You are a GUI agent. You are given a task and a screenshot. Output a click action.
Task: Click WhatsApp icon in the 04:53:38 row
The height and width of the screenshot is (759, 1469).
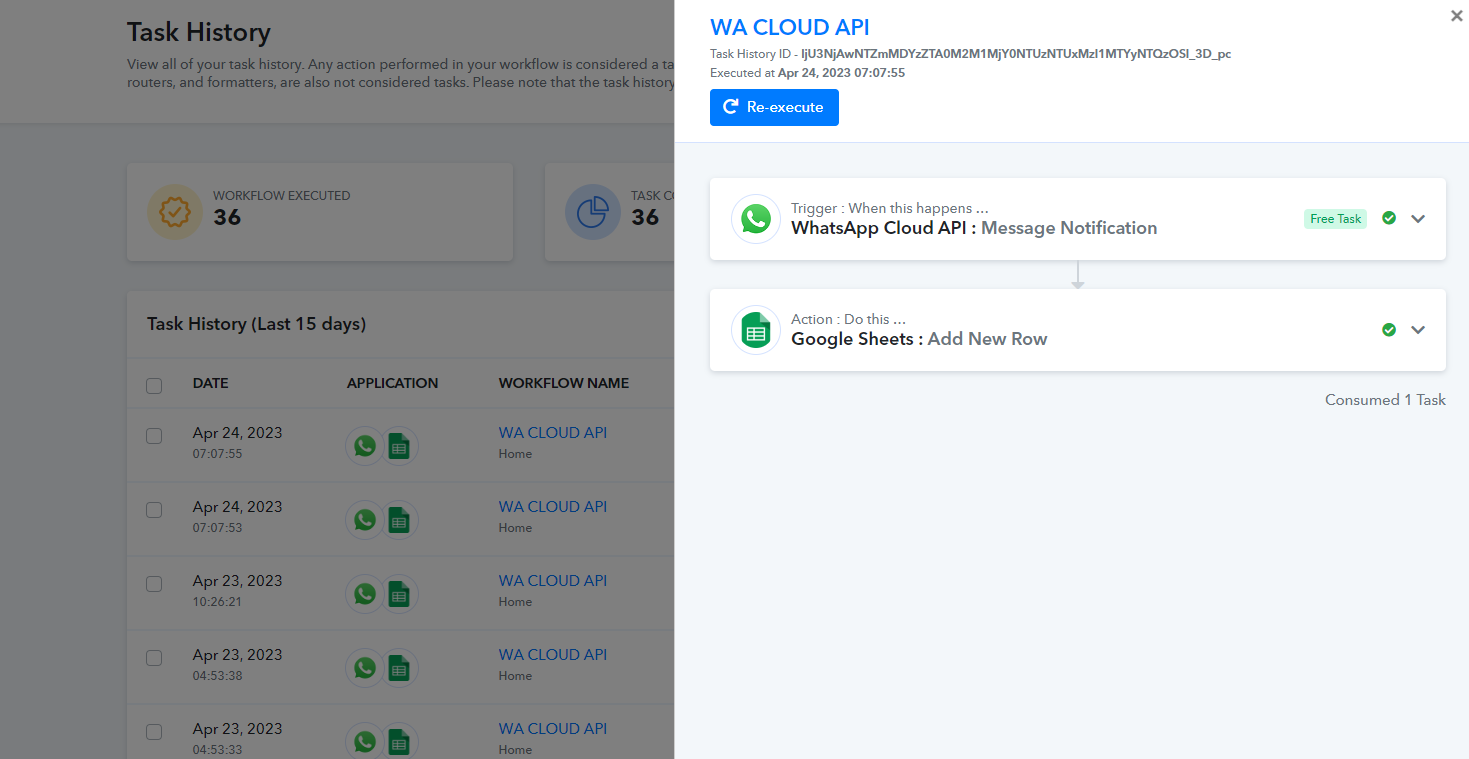tap(365, 667)
